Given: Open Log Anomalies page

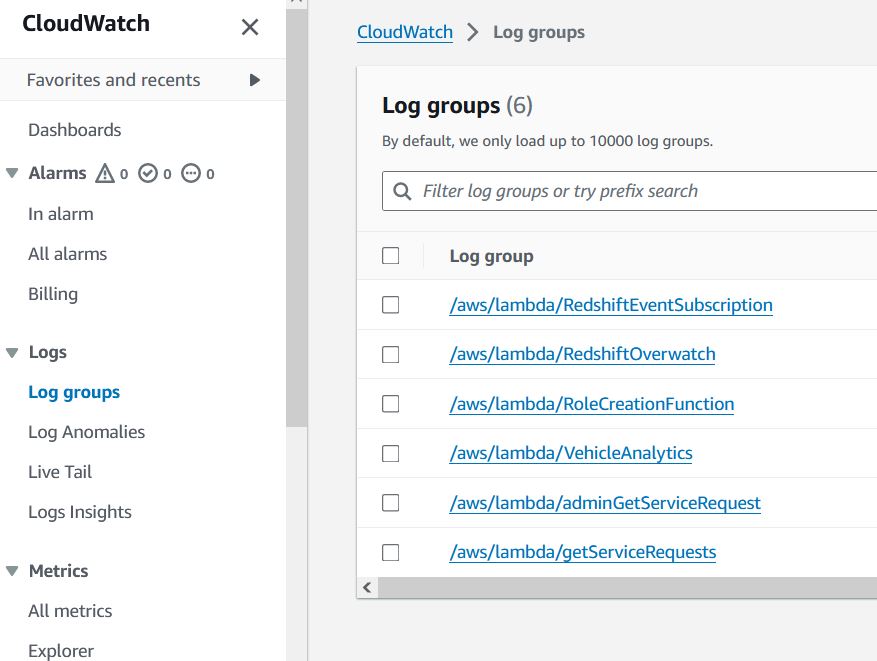Looking at the screenshot, I should coord(86,432).
